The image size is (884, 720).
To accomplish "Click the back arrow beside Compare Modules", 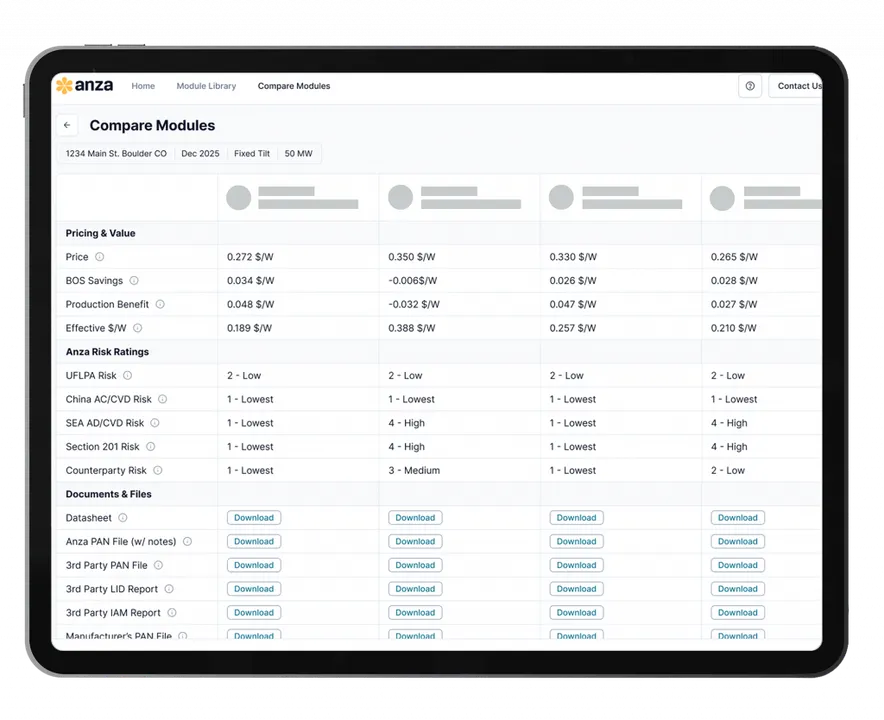I will [x=67, y=126].
